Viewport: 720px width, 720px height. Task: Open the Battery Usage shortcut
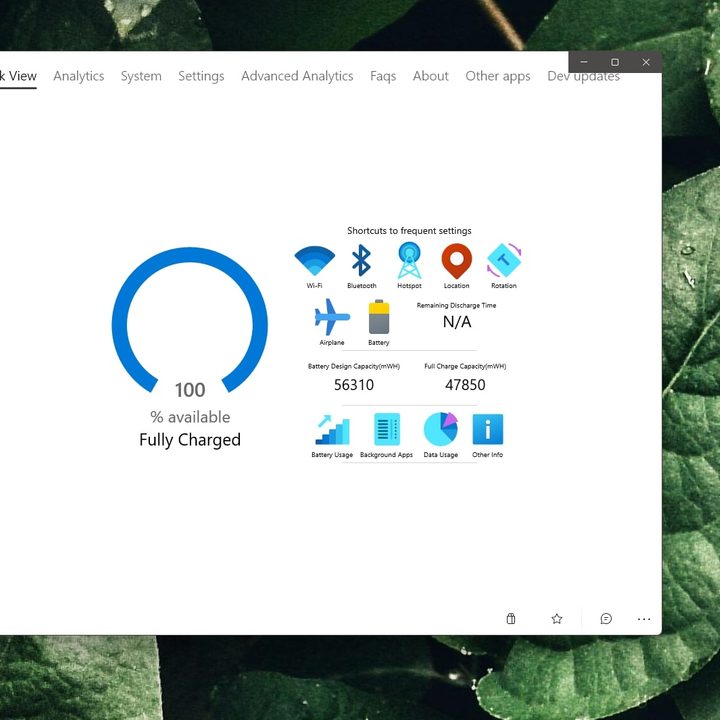[x=332, y=435]
